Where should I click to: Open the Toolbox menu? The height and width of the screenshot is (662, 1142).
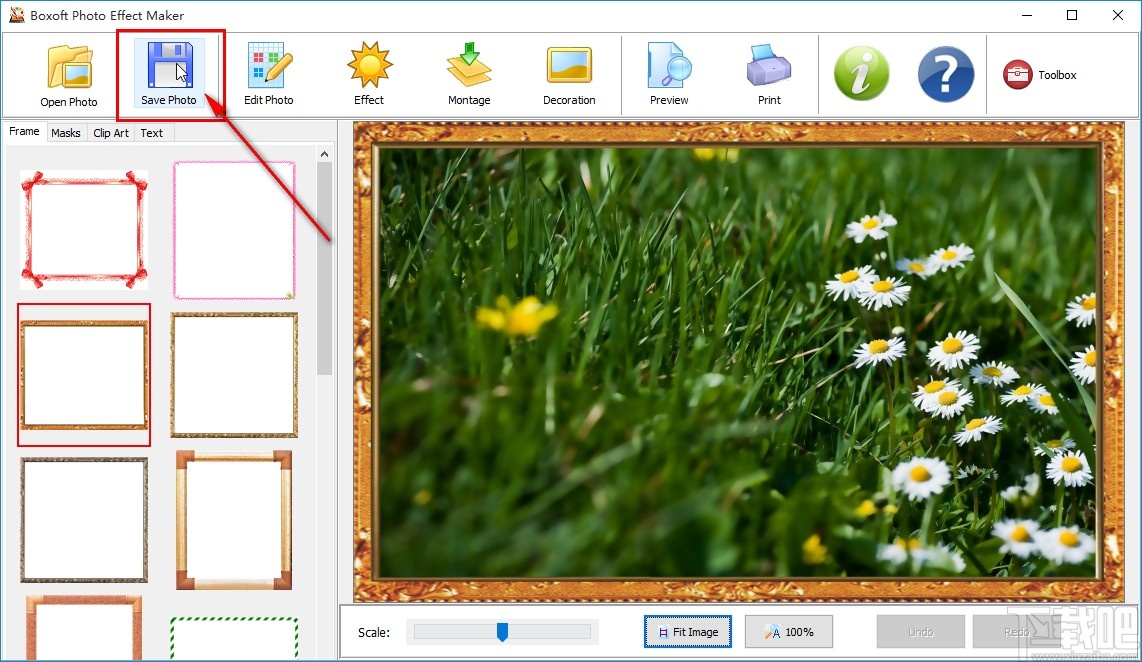point(1040,74)
